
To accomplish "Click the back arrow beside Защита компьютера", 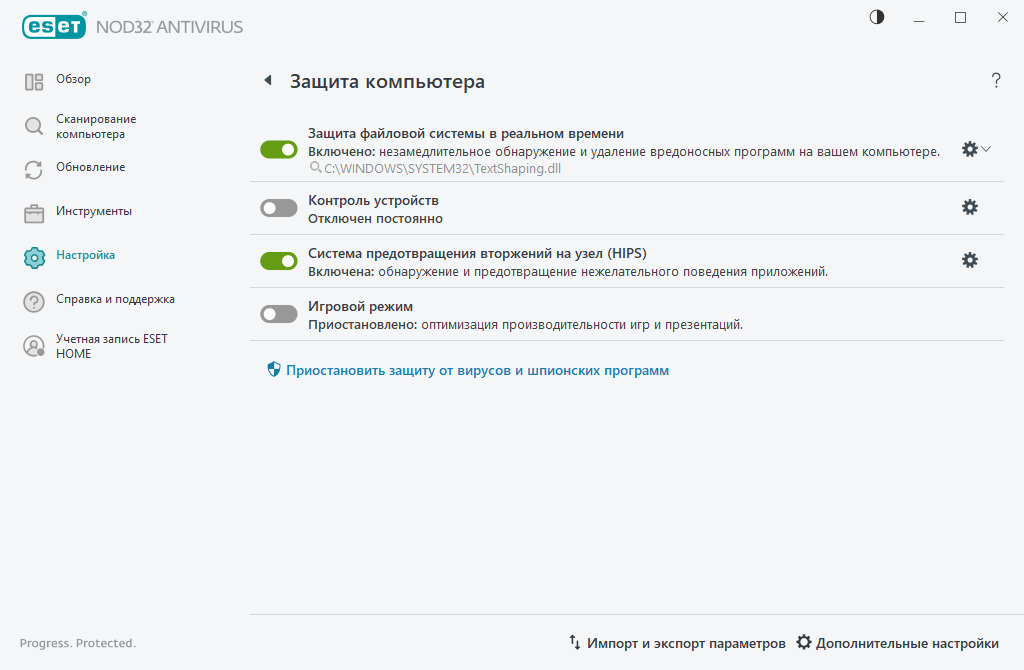I will click(267, 80).
